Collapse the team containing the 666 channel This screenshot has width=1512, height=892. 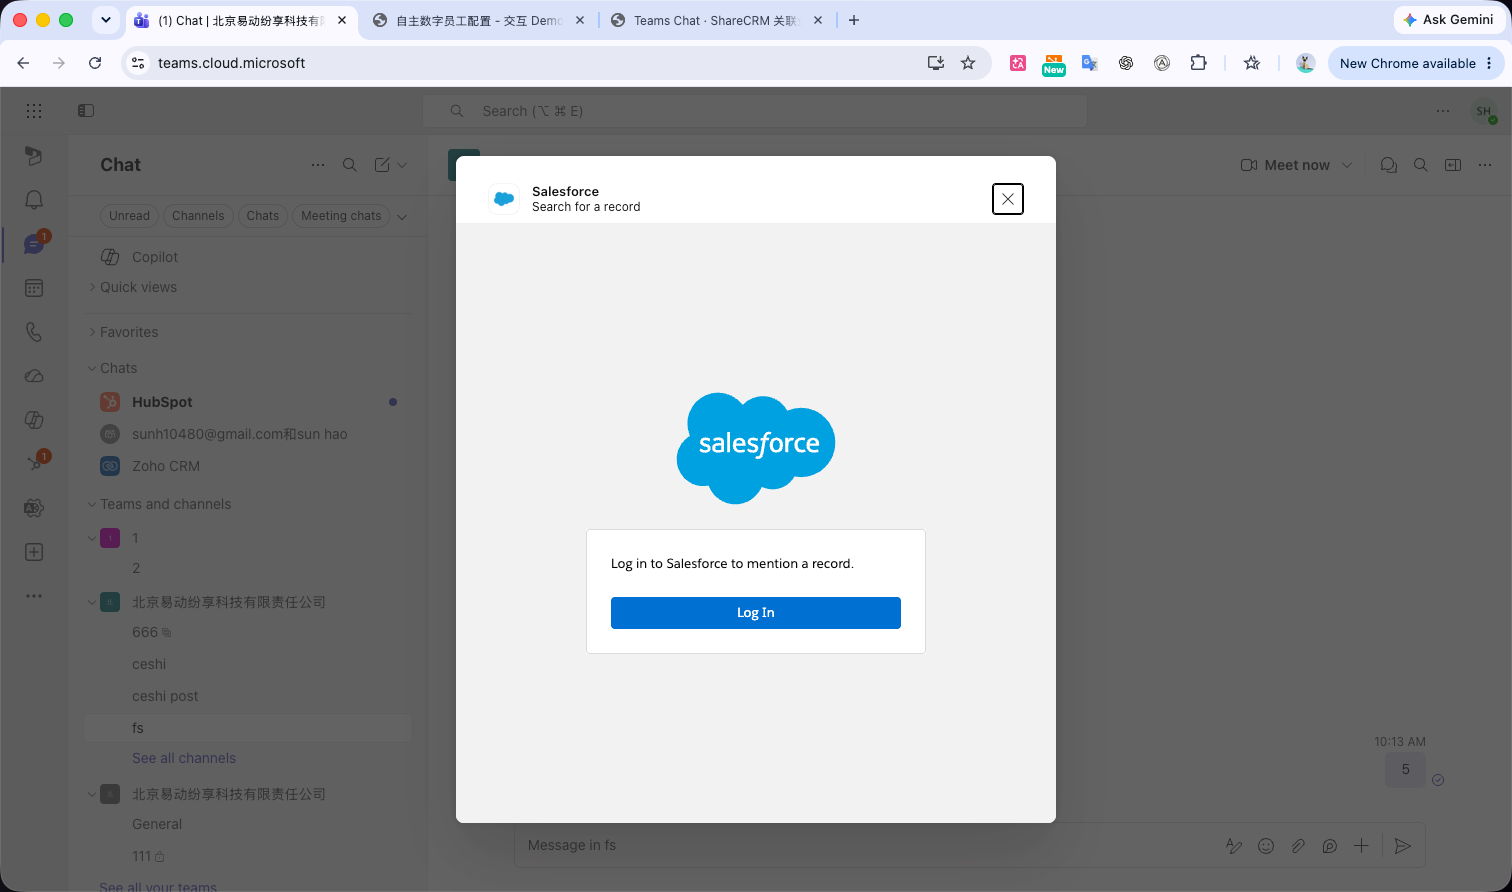[92, 602]
